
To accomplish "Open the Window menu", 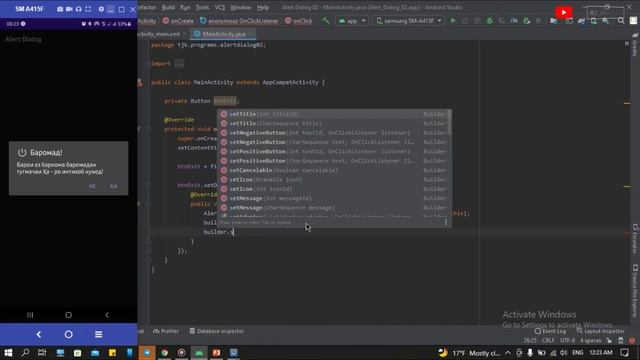I will (241, 7).
